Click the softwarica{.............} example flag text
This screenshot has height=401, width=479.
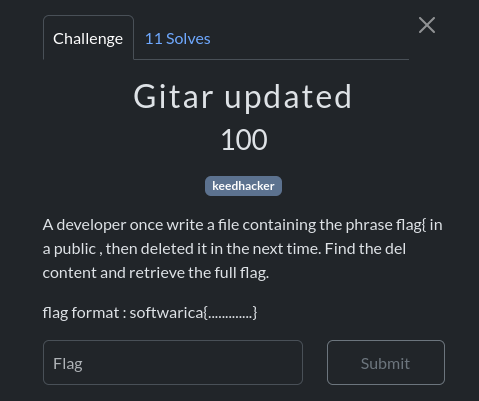[193, 313]
